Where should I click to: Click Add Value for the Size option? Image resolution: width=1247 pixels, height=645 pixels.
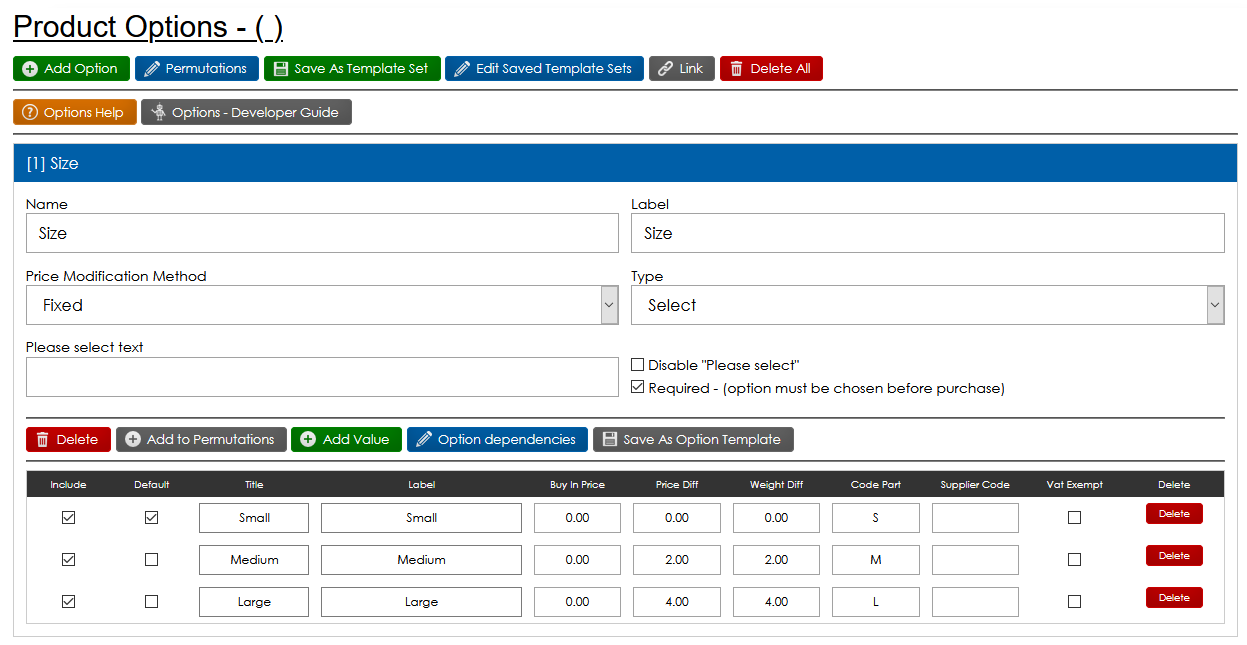pos(346,440)
